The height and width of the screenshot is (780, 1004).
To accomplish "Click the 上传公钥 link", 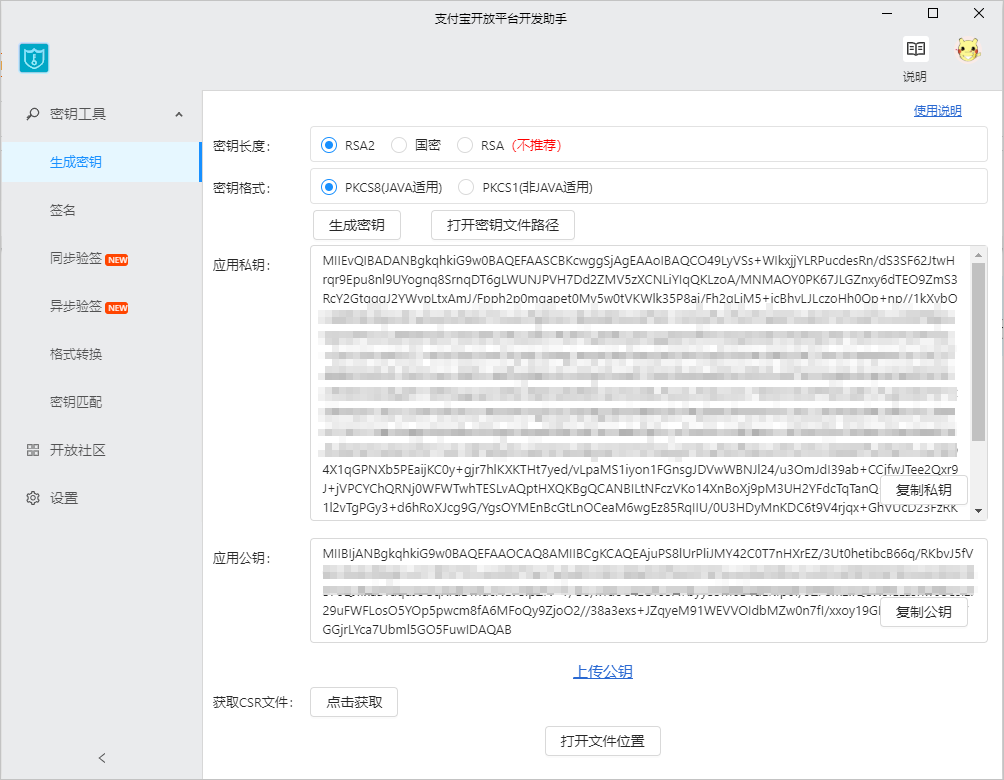I will pyautogui.click(x=603, y=672).
